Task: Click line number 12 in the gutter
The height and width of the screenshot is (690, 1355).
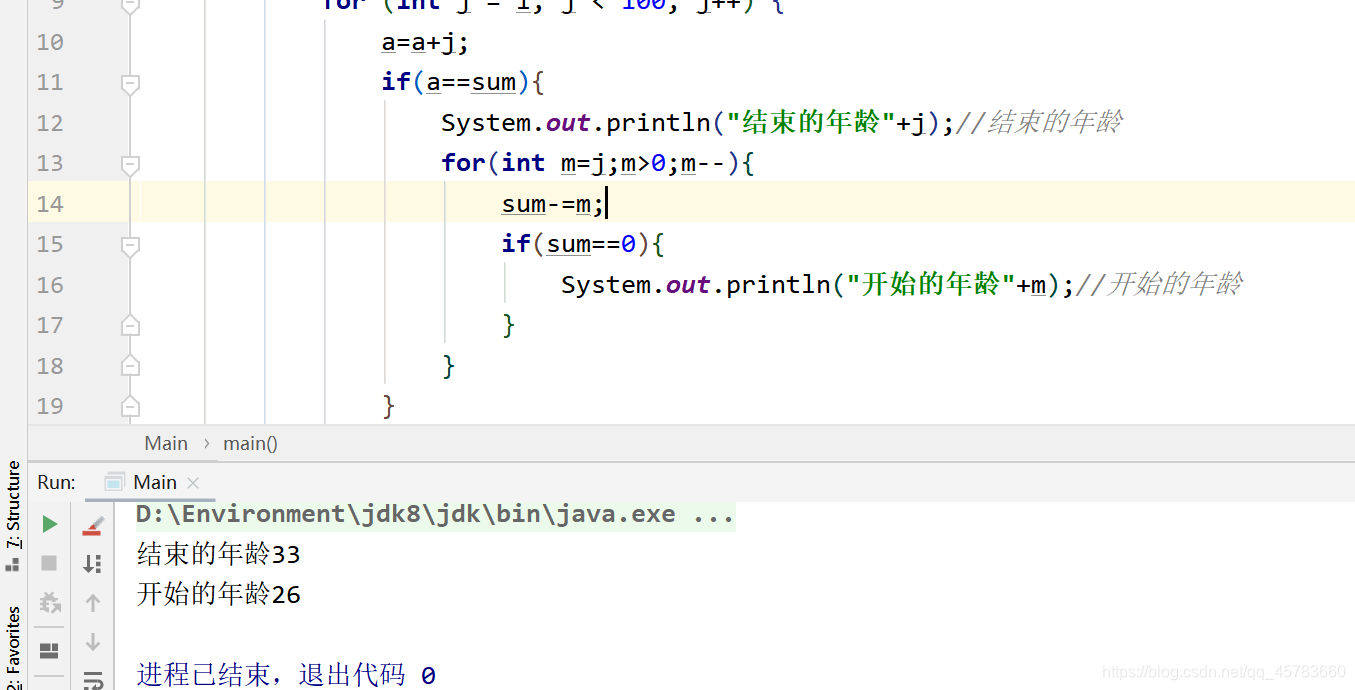Action: [x=49, y=123]
